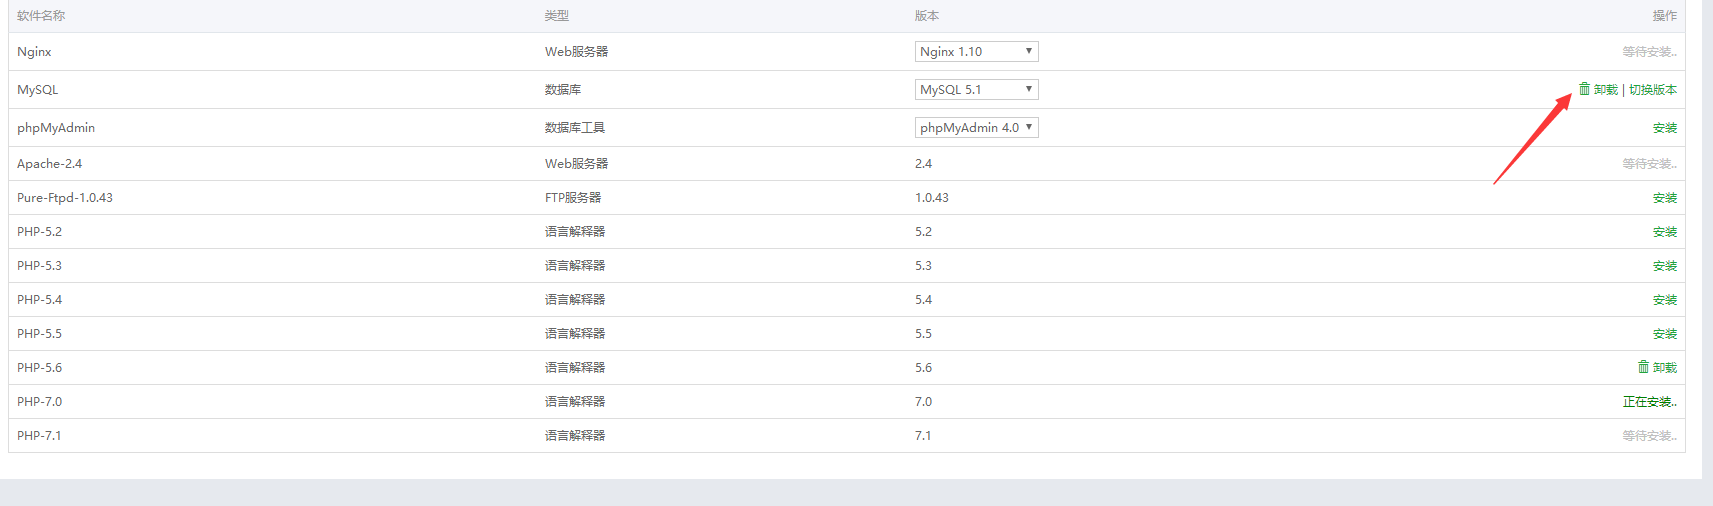The width and height of the screenshot is (1713, 506).
Task: Click 卸载 text in the PHP-5.6 row
Action: (1665, 368)
